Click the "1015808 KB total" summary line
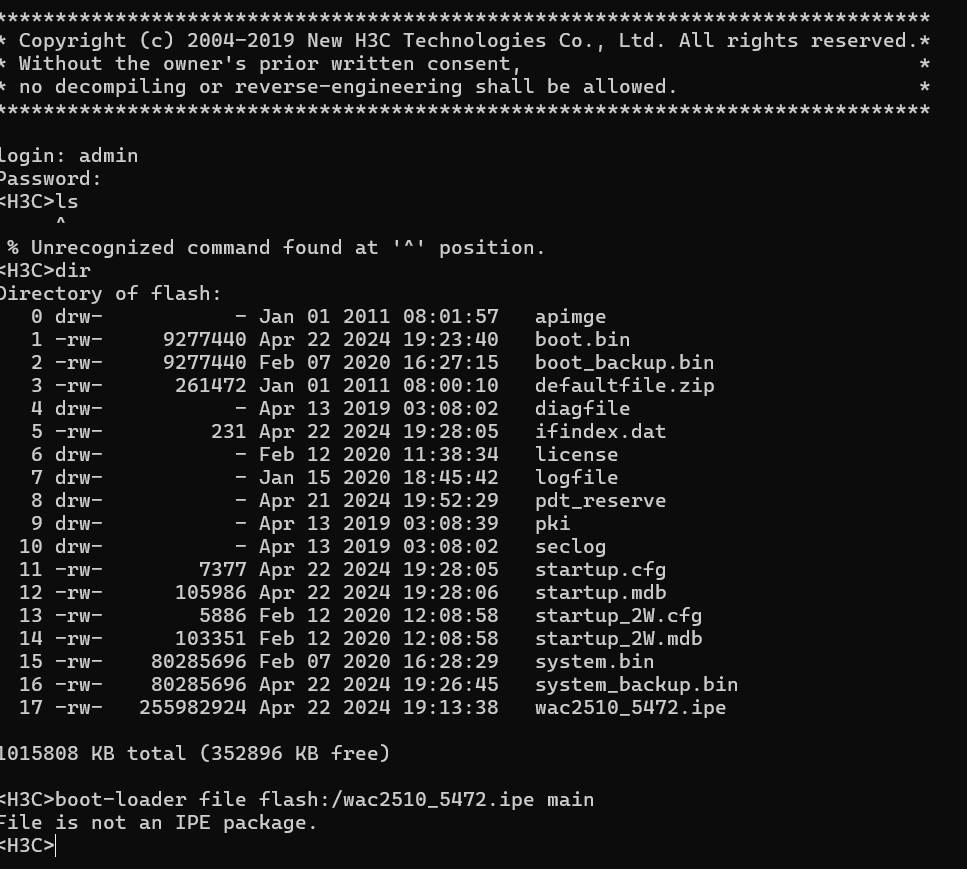This screenshot has width=967, height=869. pos(194,753)
